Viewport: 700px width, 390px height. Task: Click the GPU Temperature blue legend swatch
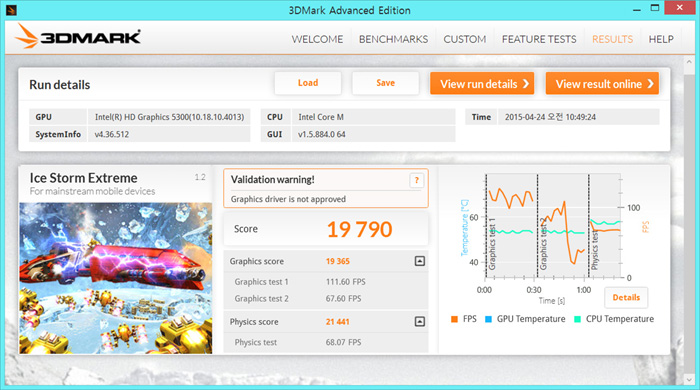click(488, 319)
